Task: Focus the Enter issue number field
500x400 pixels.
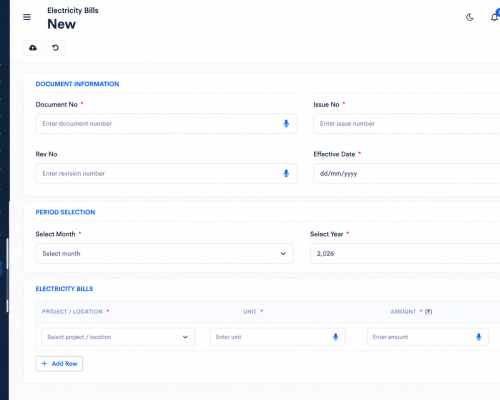Action: pos(407,124)
